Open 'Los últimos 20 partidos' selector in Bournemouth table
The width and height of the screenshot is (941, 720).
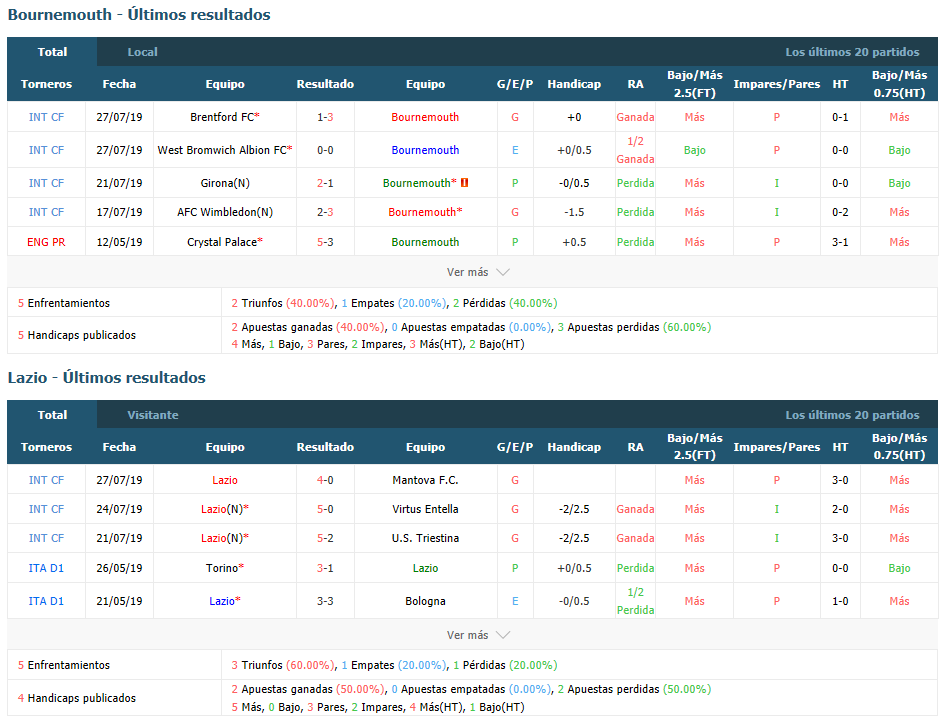pos(852,52)
